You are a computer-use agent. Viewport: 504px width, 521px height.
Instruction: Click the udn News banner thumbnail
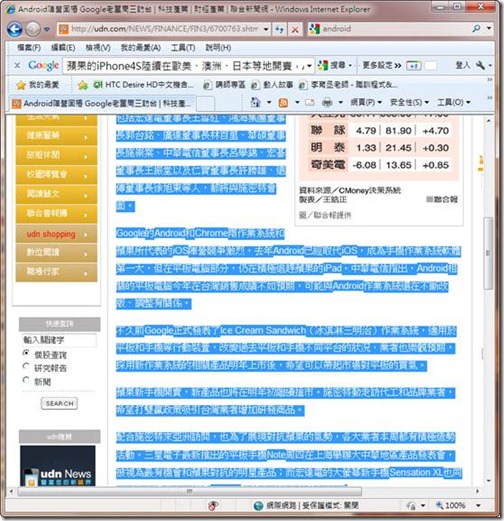(58, 465)
